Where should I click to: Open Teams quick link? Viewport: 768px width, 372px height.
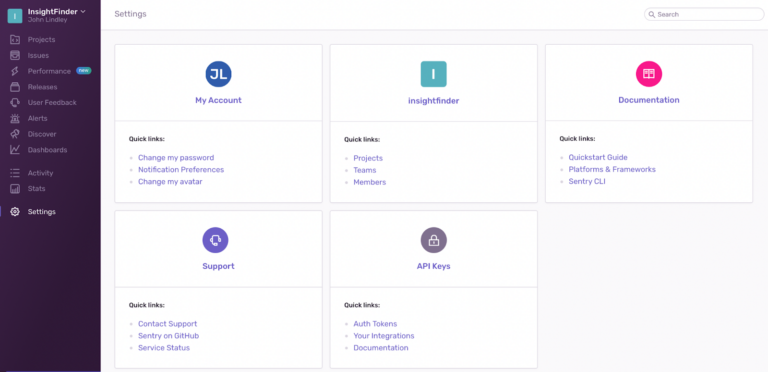pos(365,170)
